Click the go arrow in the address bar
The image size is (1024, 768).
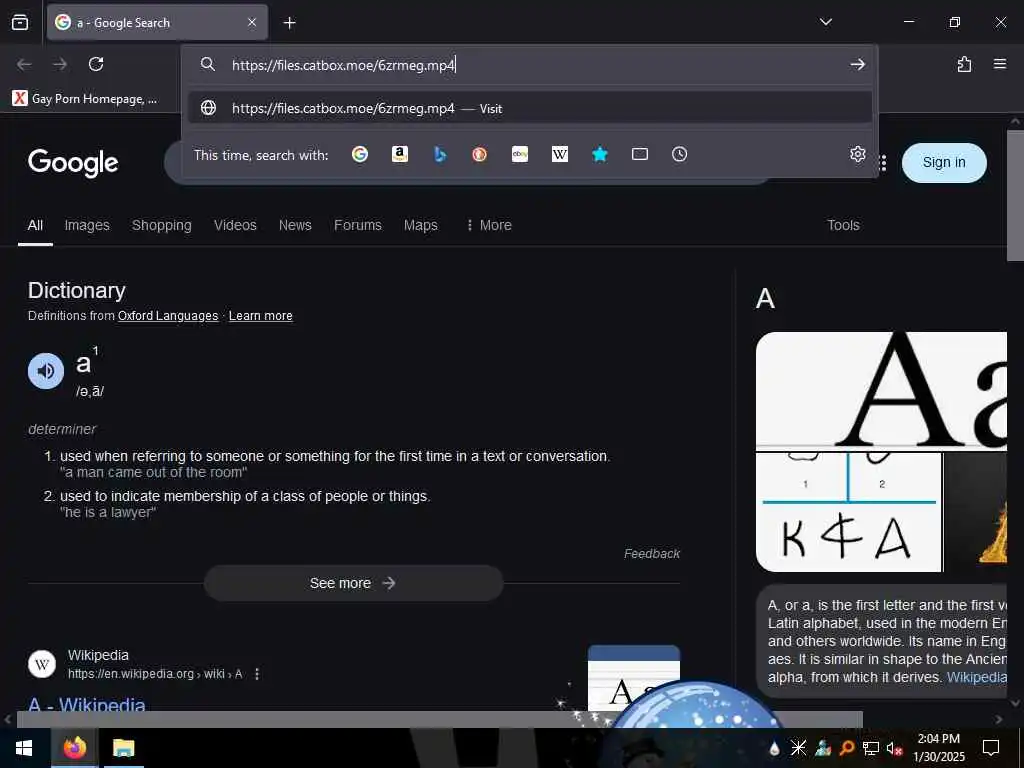[857, 65]
